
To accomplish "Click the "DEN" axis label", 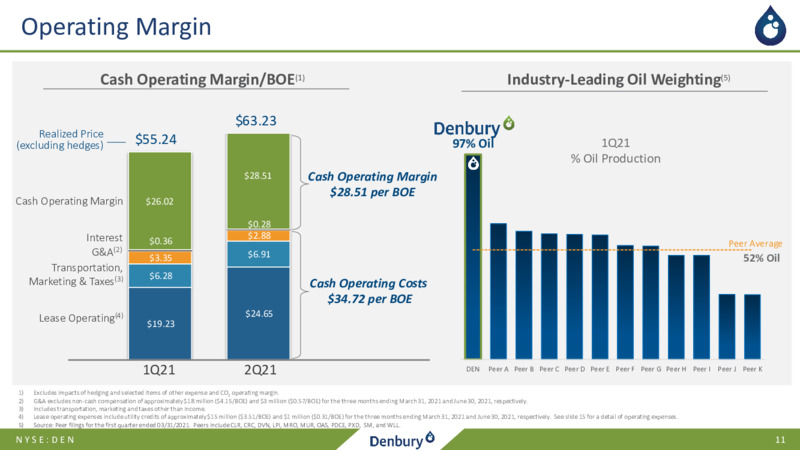I will click(473, 369).
